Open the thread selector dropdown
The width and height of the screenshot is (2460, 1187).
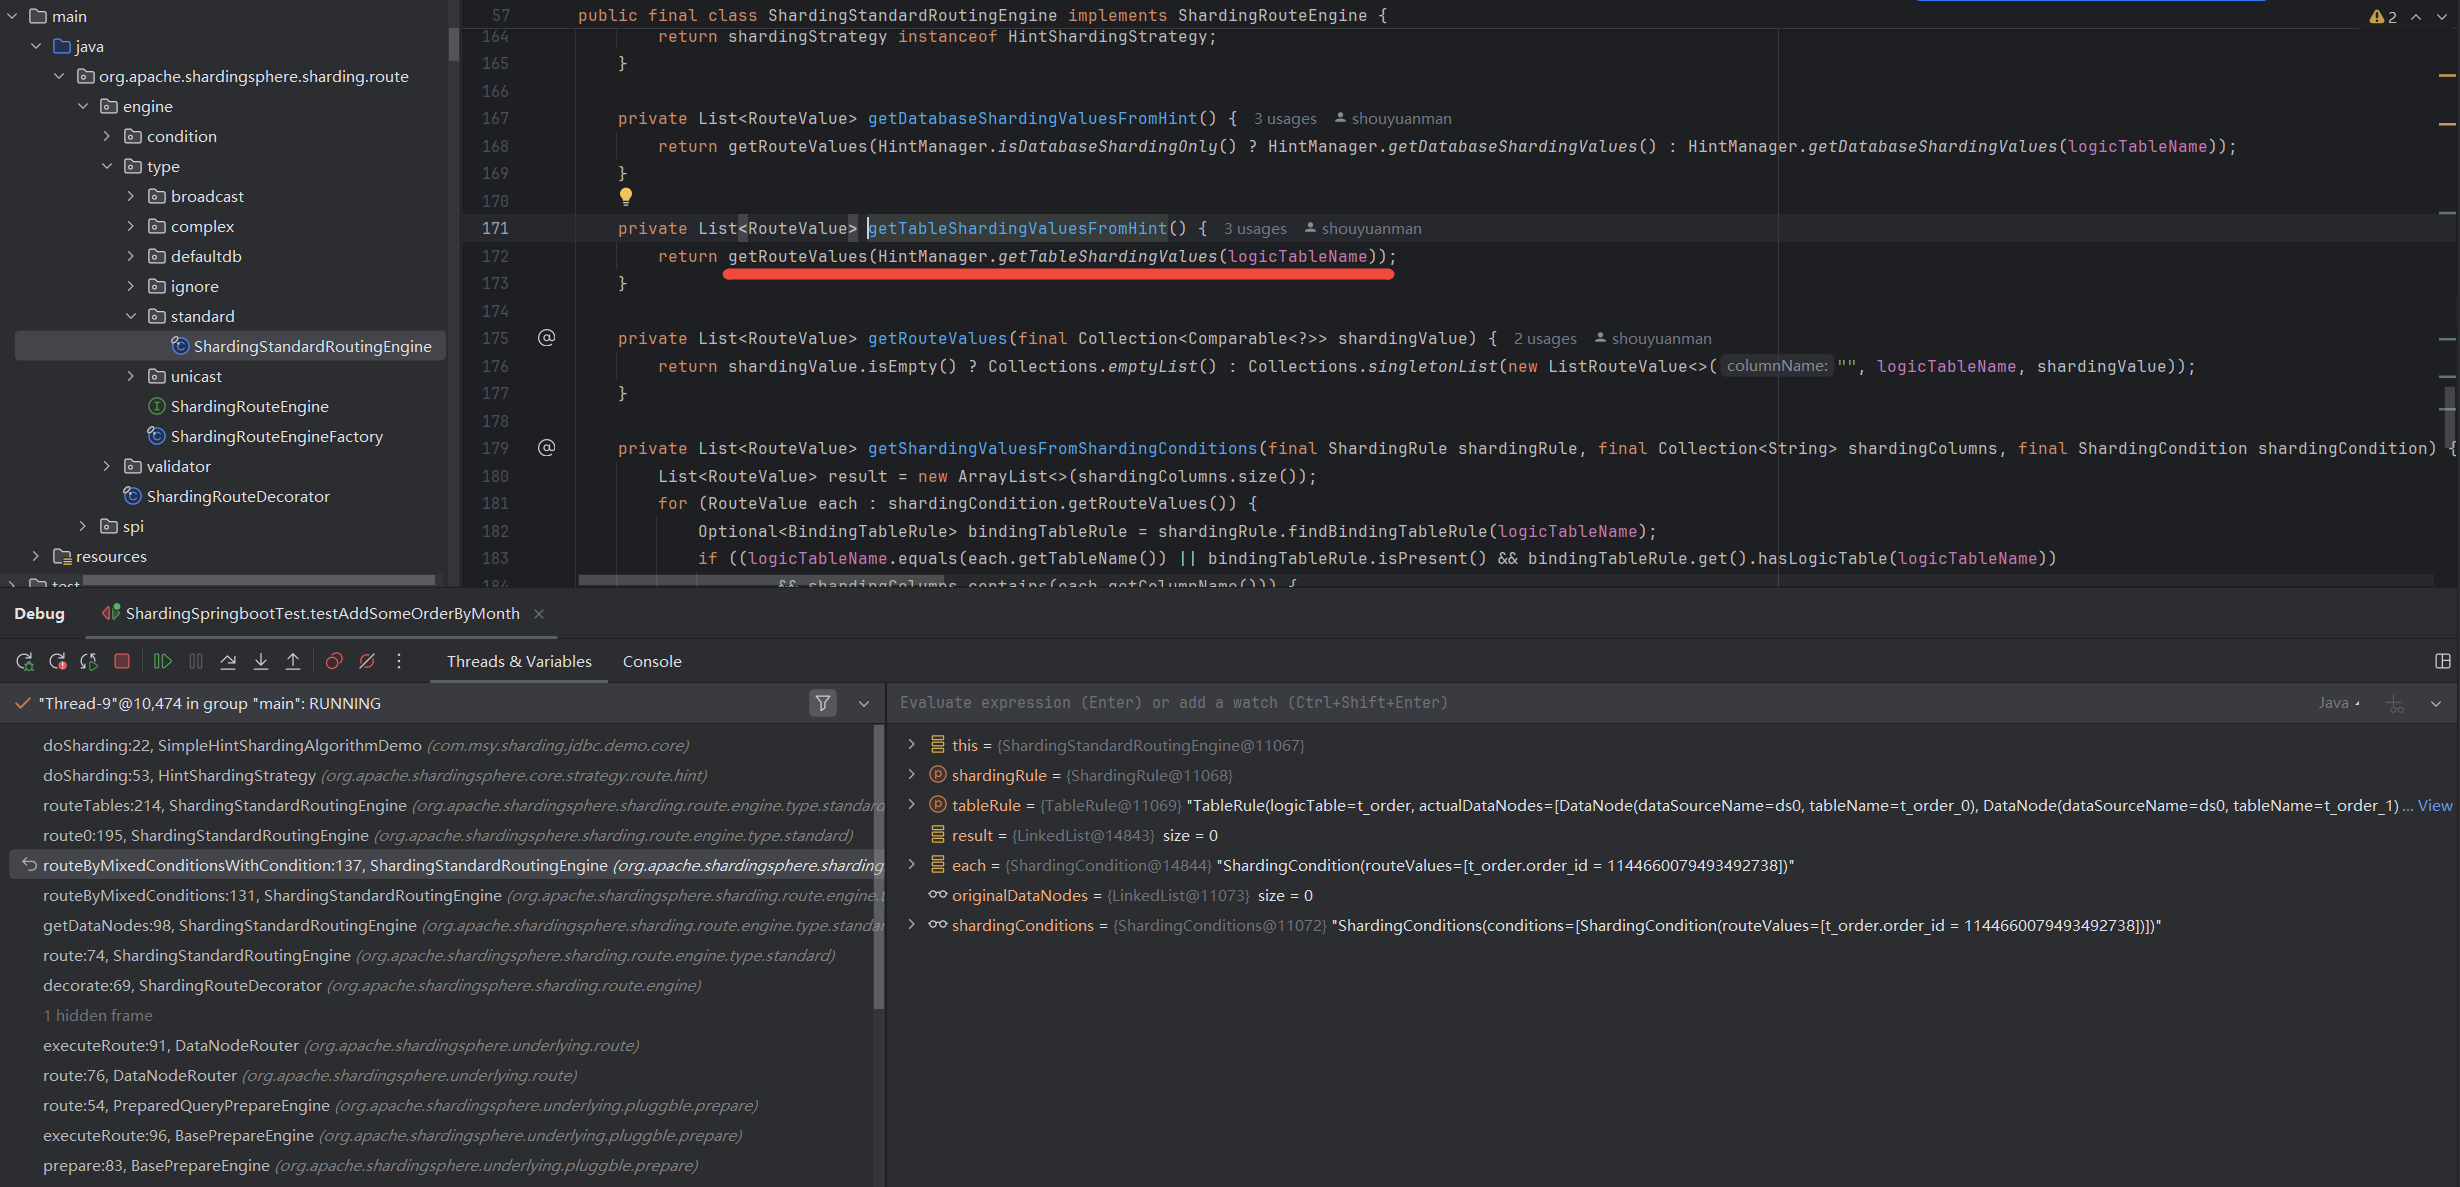[x=864, y=703]
